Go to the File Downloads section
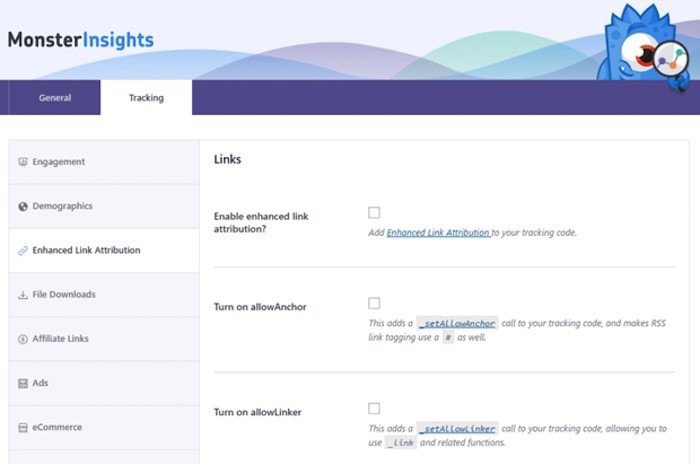The height and width of the screenshot is (473, 700). tap(104, 295)
